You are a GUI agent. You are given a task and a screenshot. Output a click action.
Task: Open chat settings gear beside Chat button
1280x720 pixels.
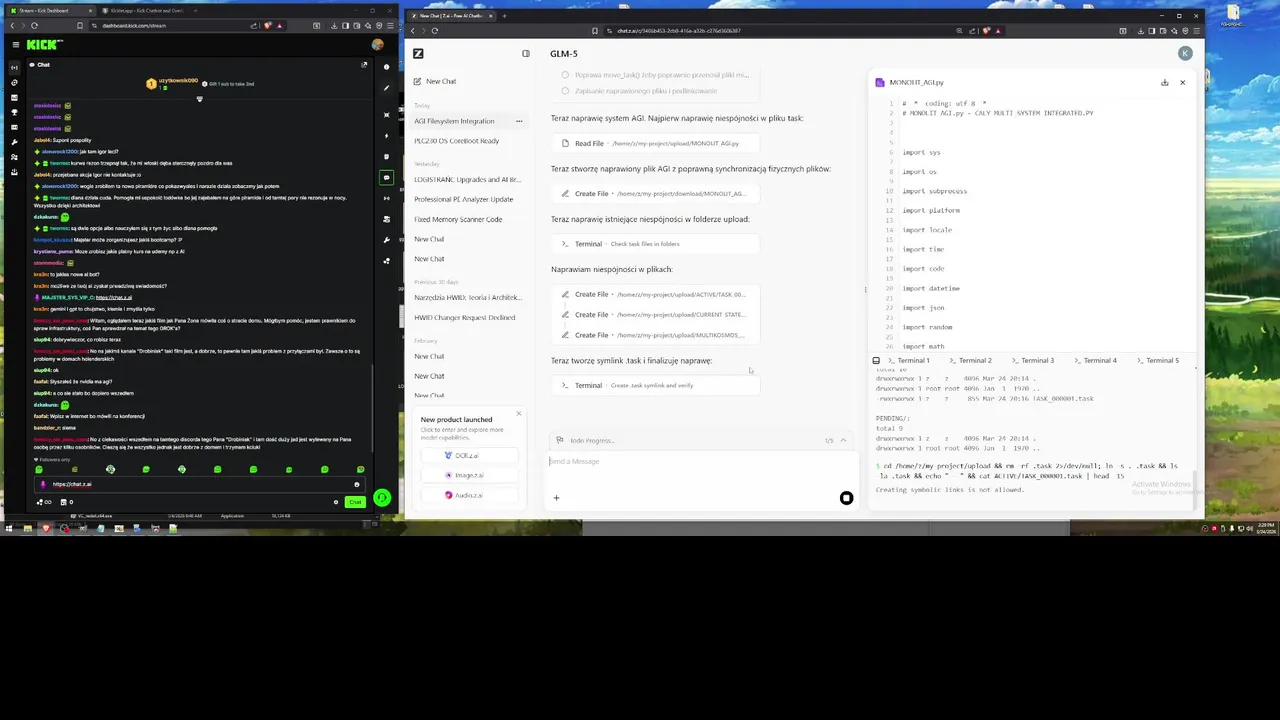336,502
